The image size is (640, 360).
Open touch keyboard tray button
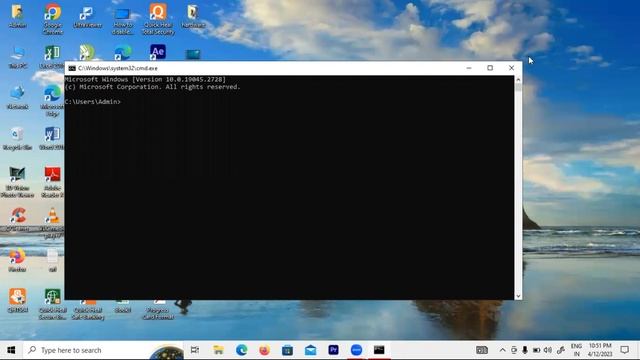482,350
